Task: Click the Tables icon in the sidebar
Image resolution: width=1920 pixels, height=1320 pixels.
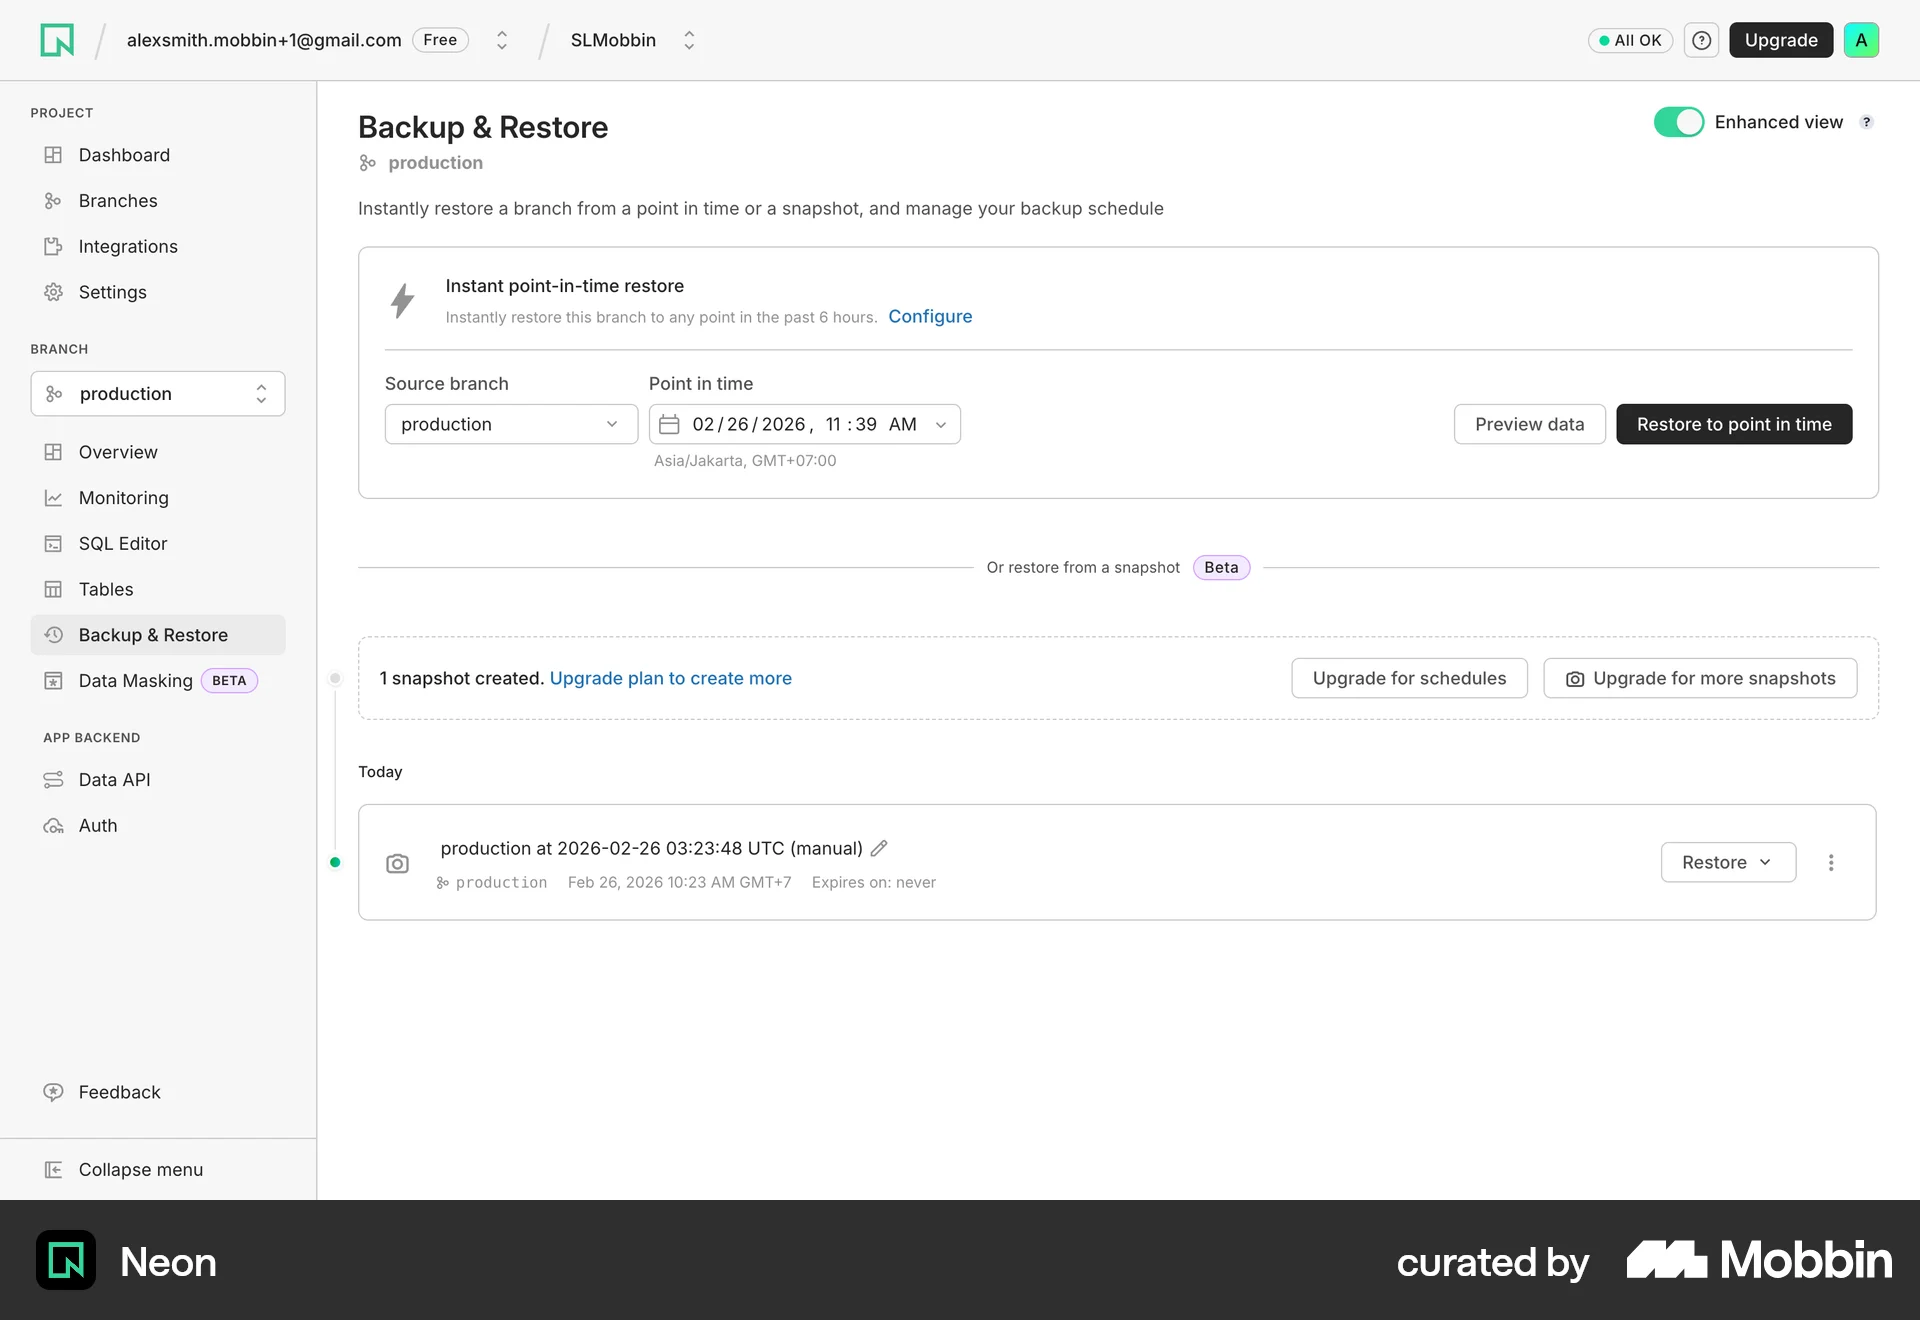Action: pos(53,589)
